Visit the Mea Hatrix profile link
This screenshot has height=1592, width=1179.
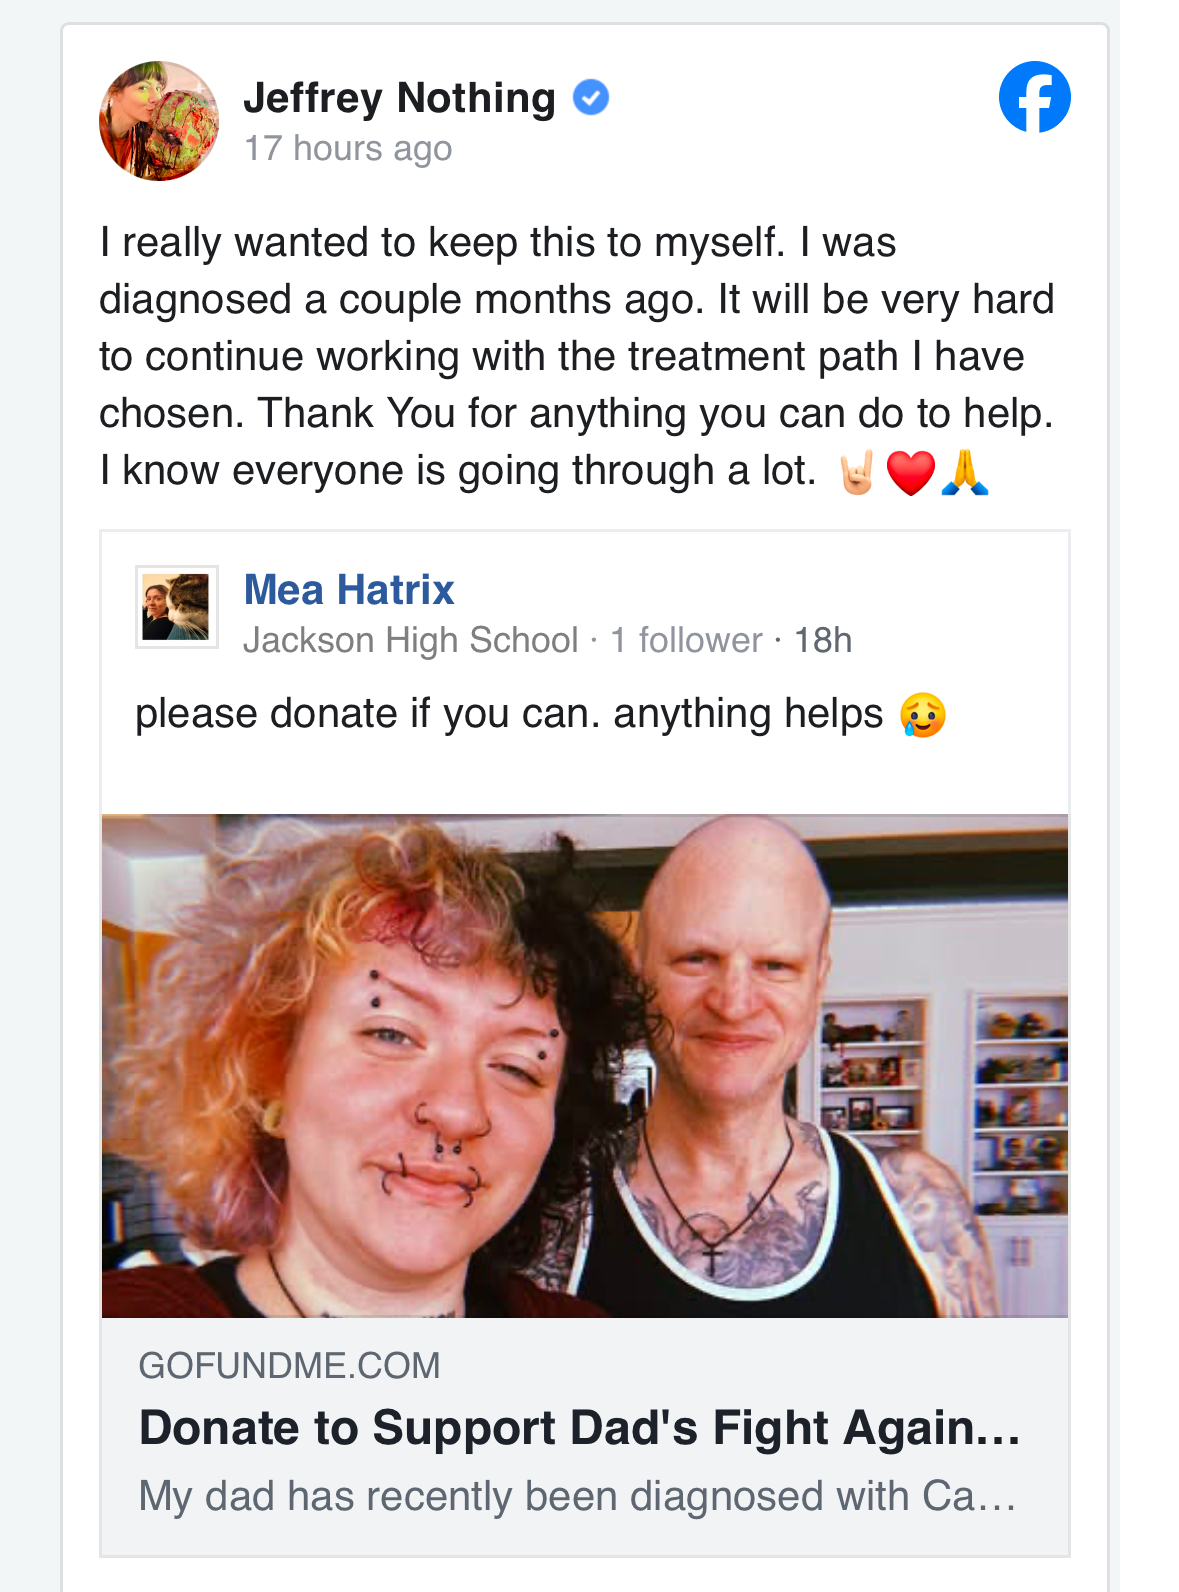click(349, 590)
